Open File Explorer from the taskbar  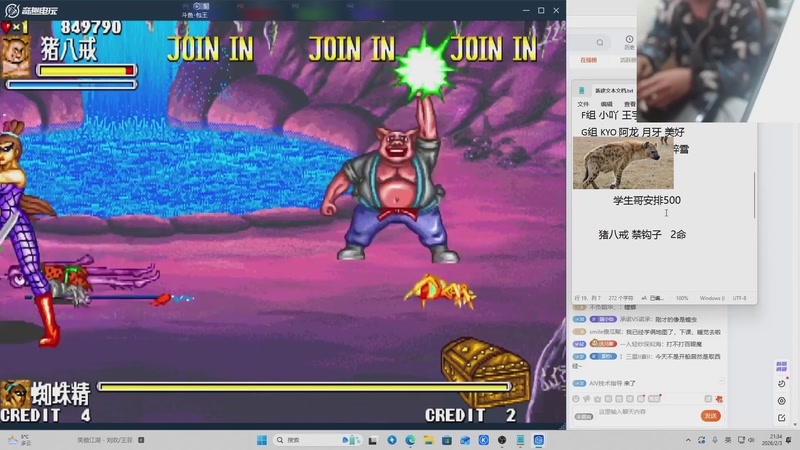[429, 440]
